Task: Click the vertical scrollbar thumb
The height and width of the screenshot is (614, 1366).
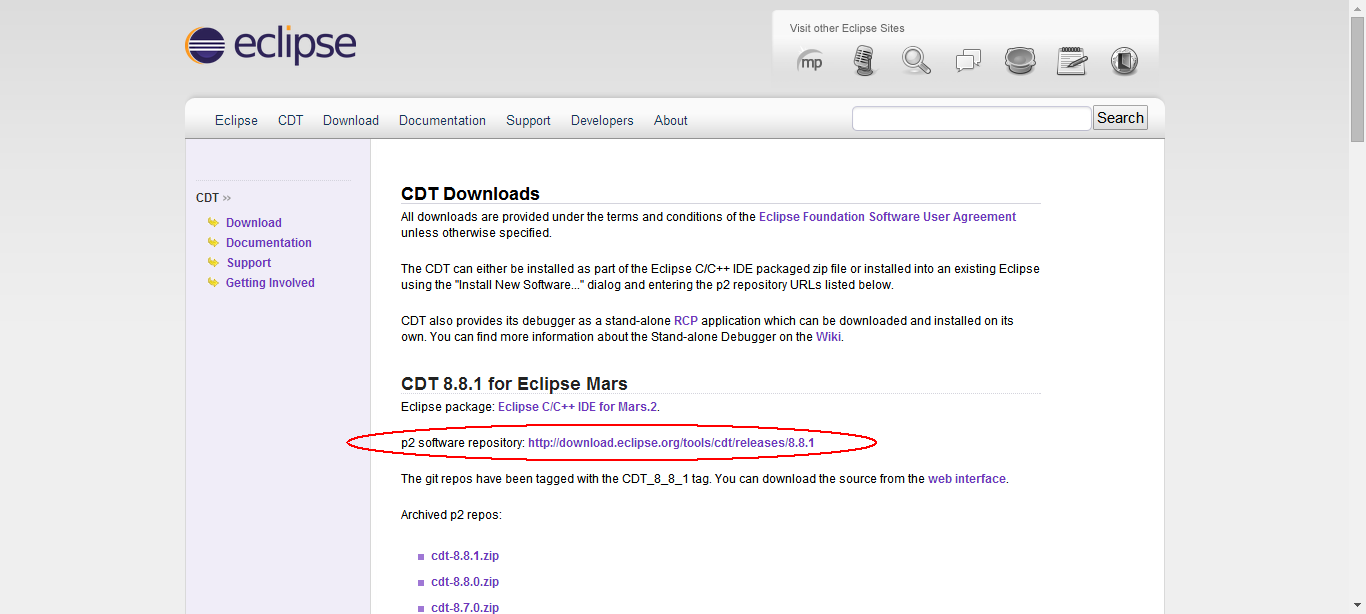Action: pos(1357,81)
